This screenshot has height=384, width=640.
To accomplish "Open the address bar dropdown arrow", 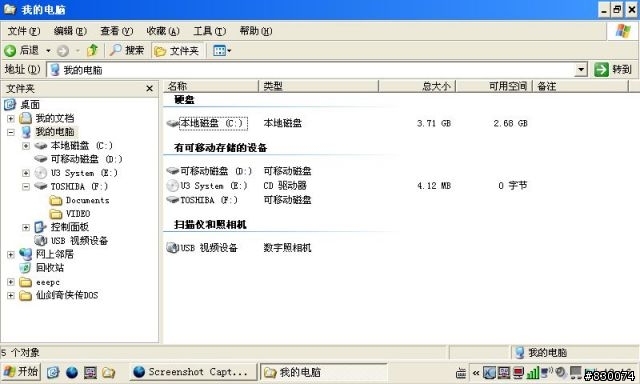I will click(581, 70).
